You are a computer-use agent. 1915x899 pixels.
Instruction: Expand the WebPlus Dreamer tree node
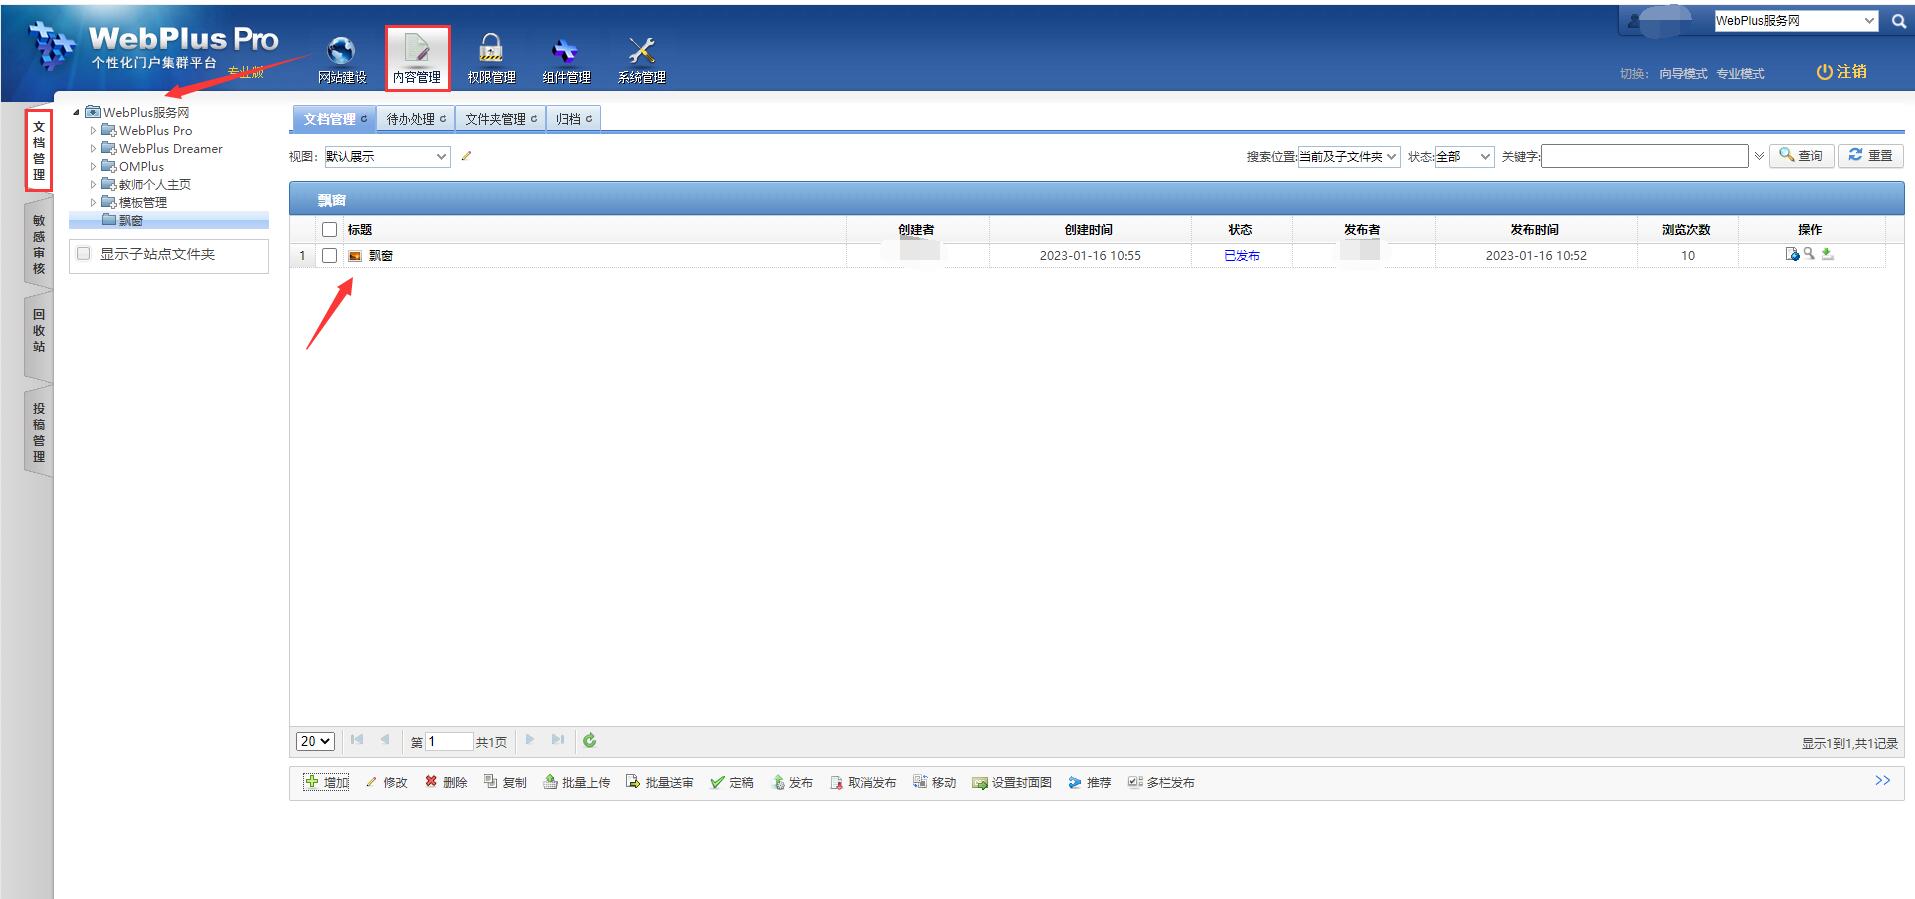pos(94,149)
